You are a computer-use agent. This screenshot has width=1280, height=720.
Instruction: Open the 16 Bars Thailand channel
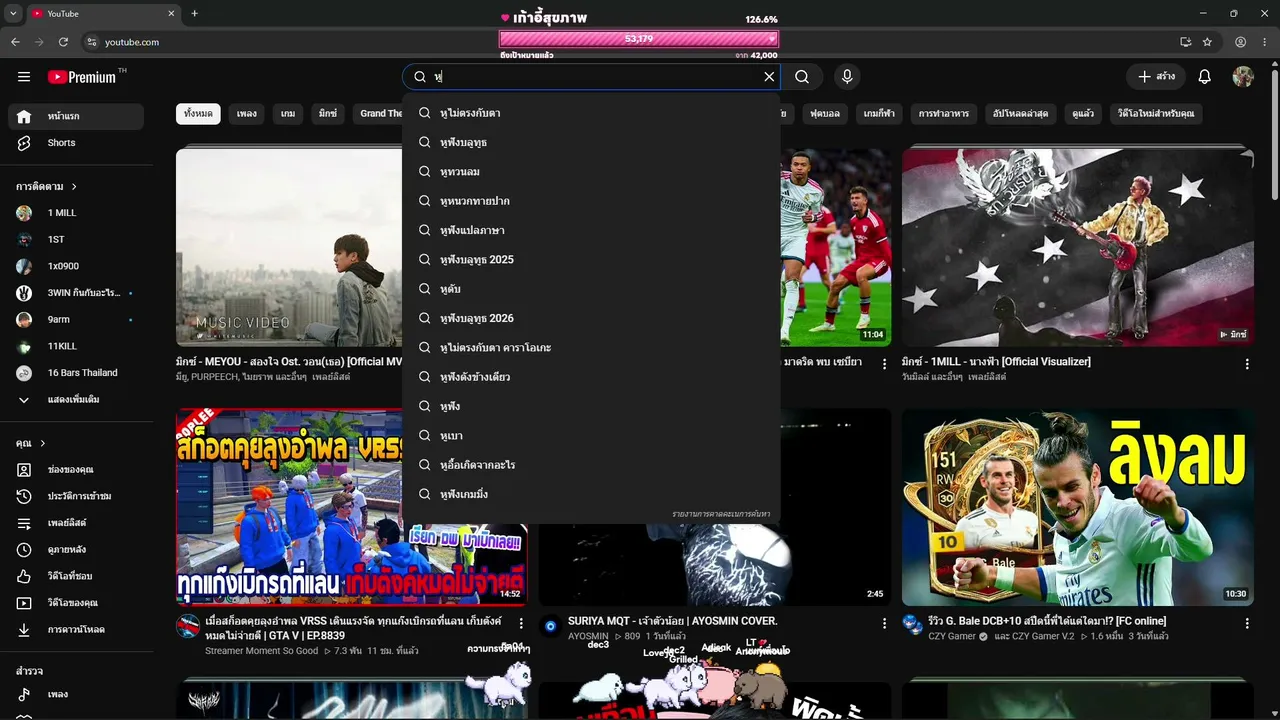76,373
